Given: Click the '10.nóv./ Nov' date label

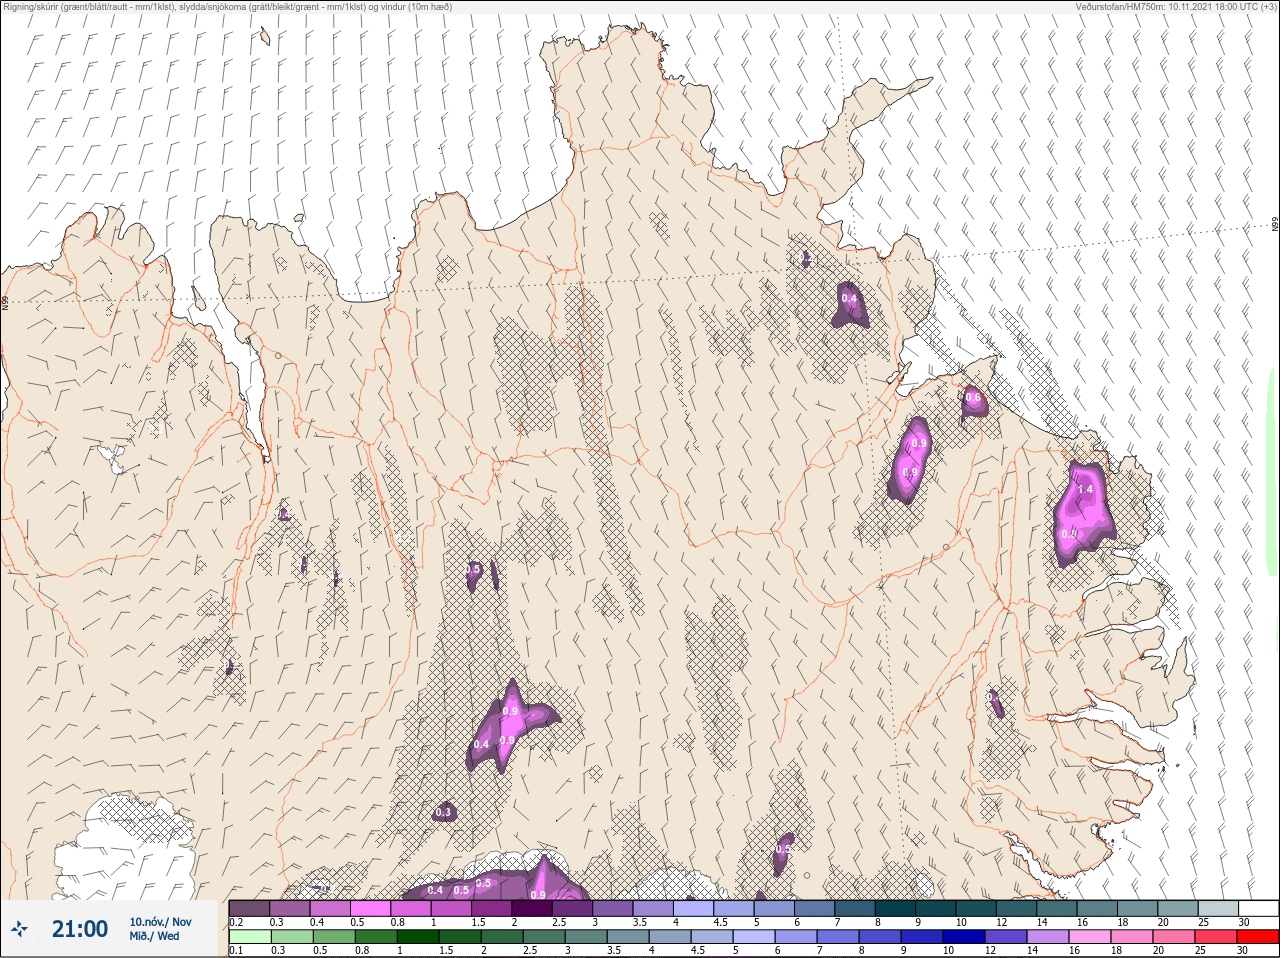Looking at the screenshot, I should click(x=161, y=921).
